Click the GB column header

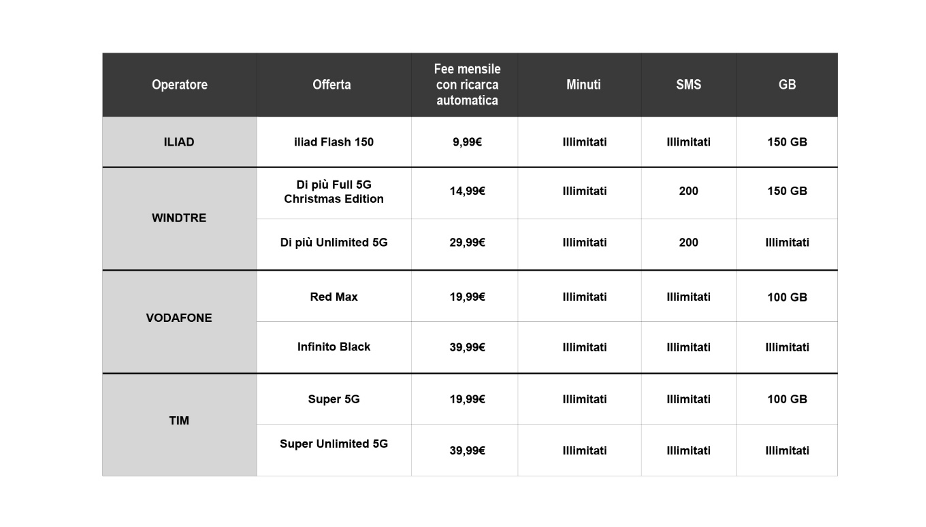click(787, 85)
